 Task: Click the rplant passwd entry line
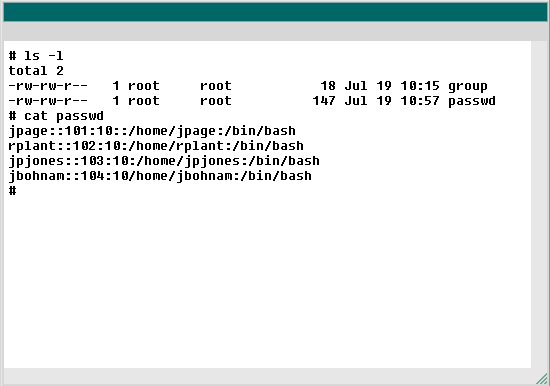point(156,146)
